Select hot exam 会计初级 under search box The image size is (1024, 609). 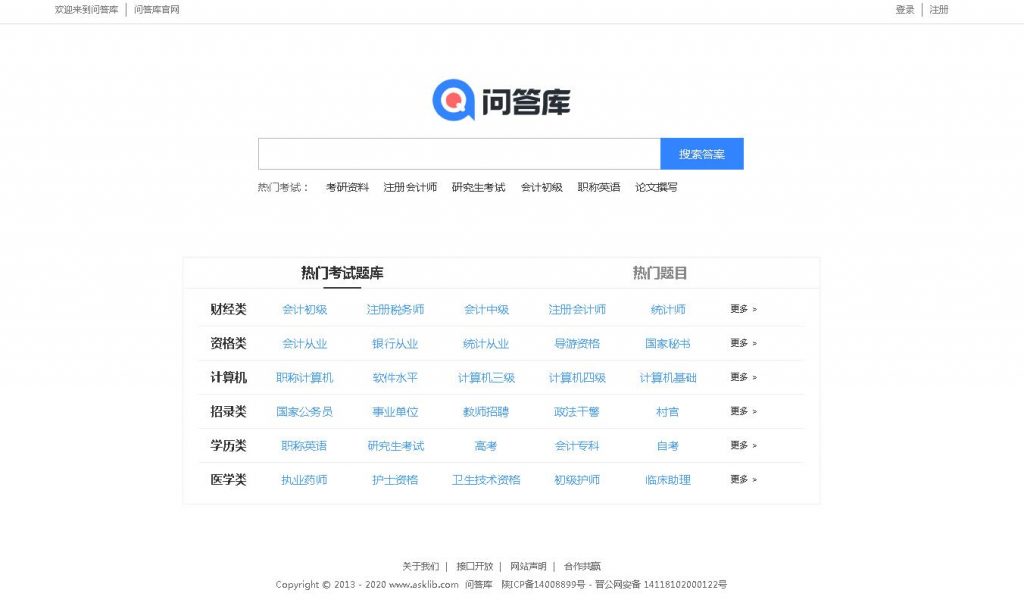pyautogui.click(x=541, y=187)
